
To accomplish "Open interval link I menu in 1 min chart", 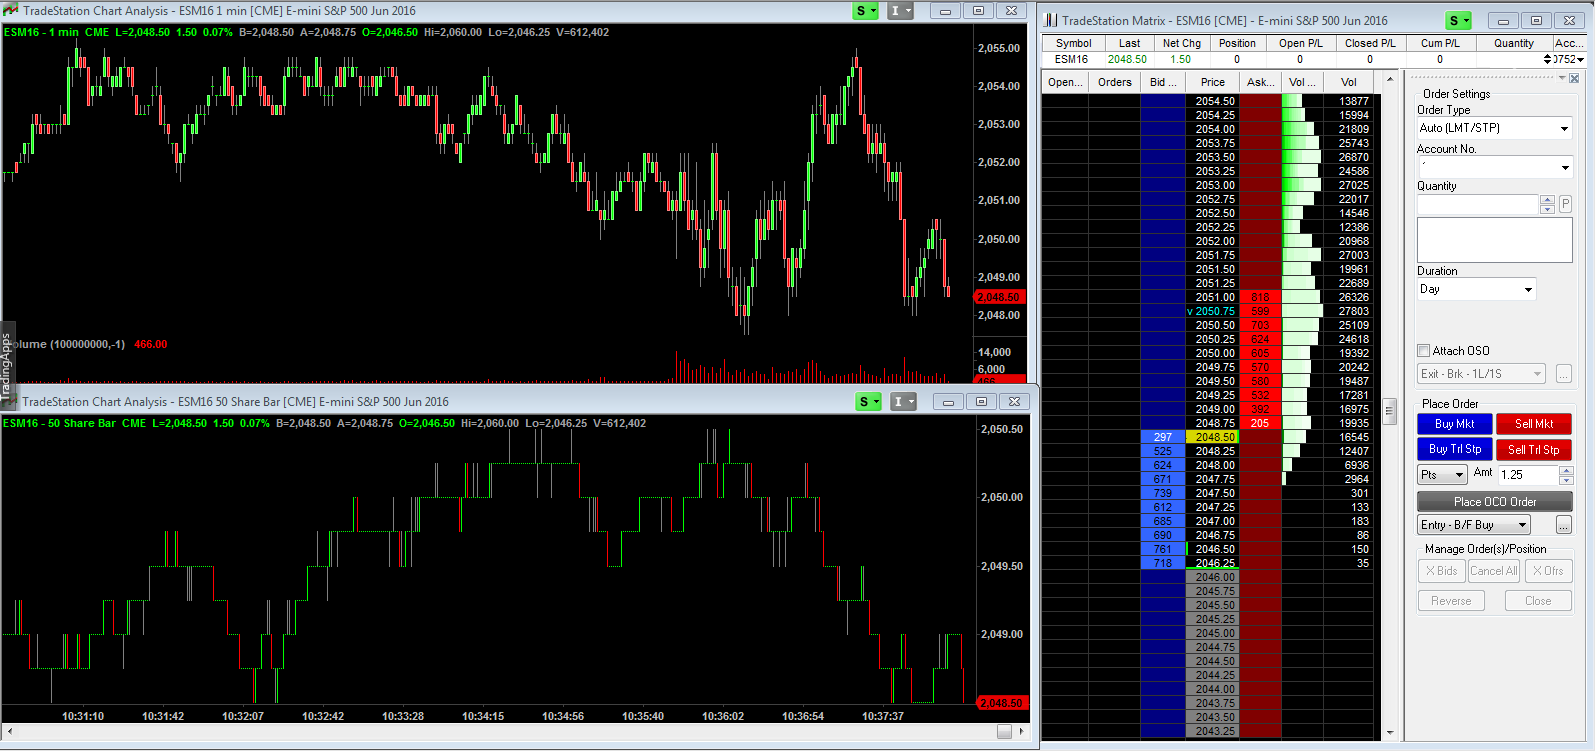I will tap(901, 11).
